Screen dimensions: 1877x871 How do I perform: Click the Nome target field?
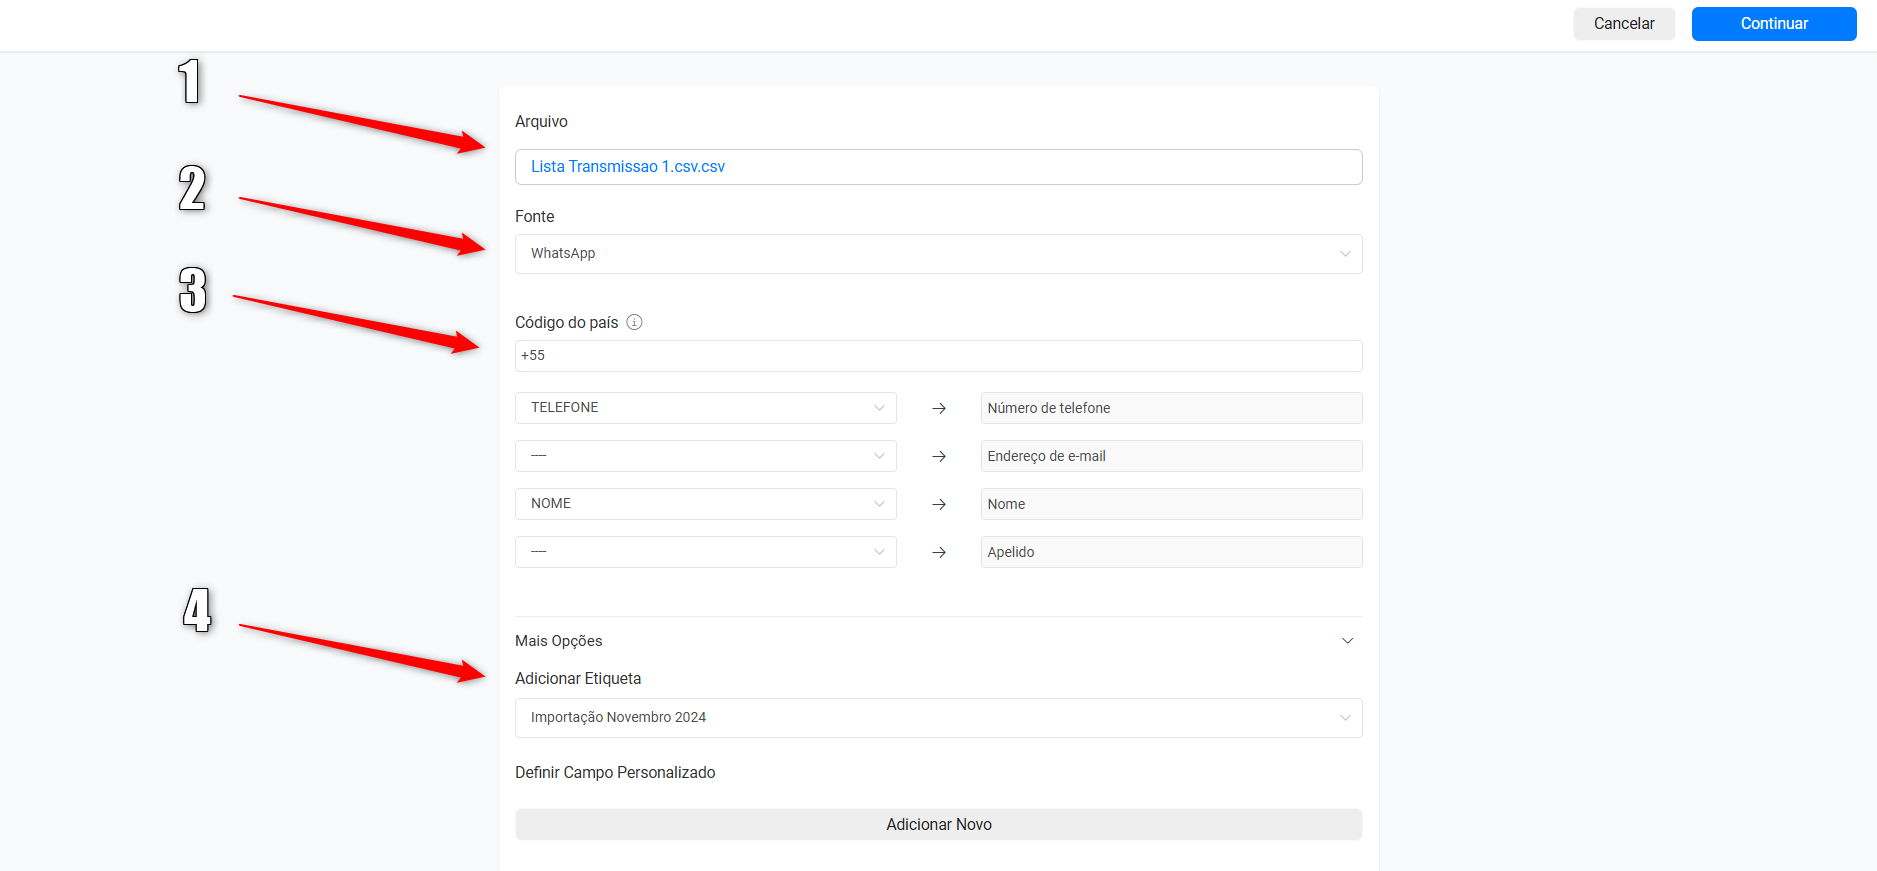[1171, 504]
